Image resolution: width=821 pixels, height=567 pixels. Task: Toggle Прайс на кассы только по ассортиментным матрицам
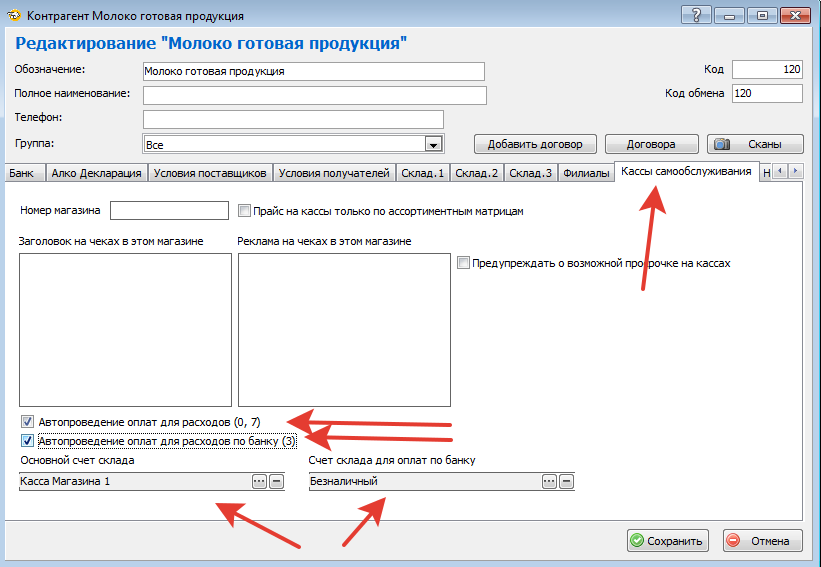(245, 211)
